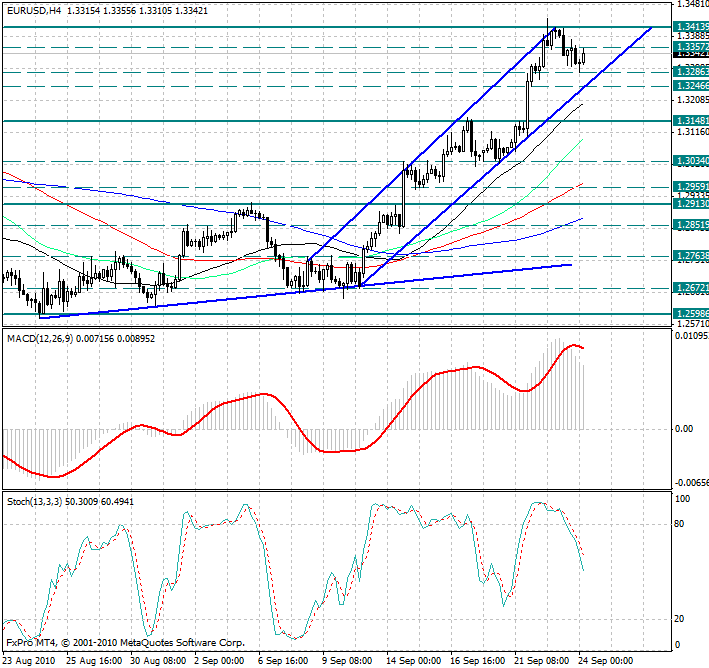709x668 pixels.
Task: Click the MACD scale value -0.00656
Action: (692, 483)
